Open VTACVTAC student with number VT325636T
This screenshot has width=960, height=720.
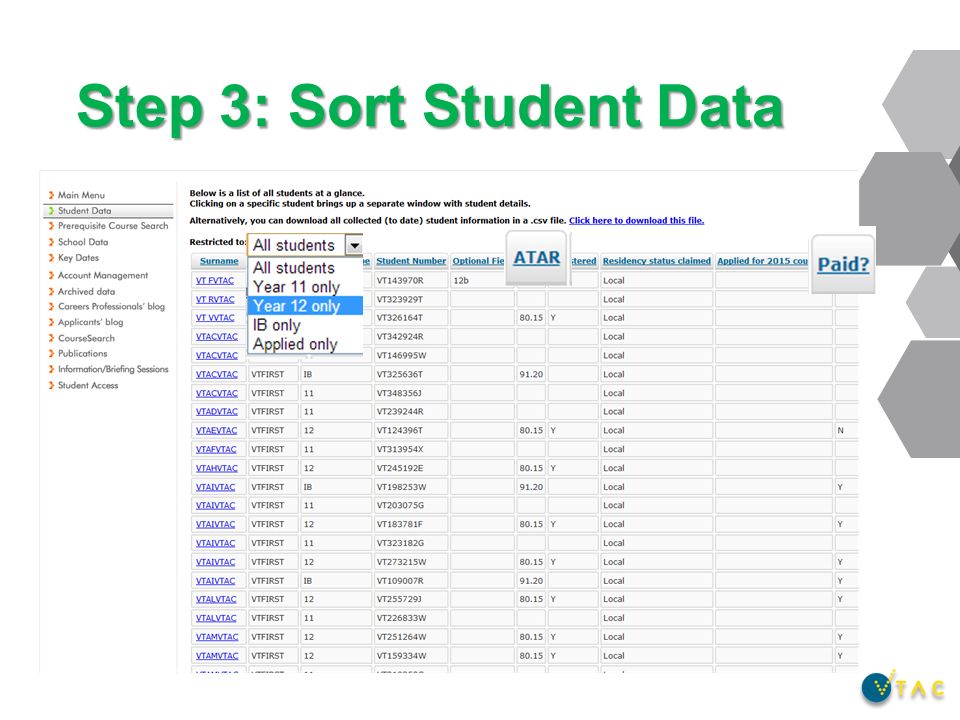point(216,374)
